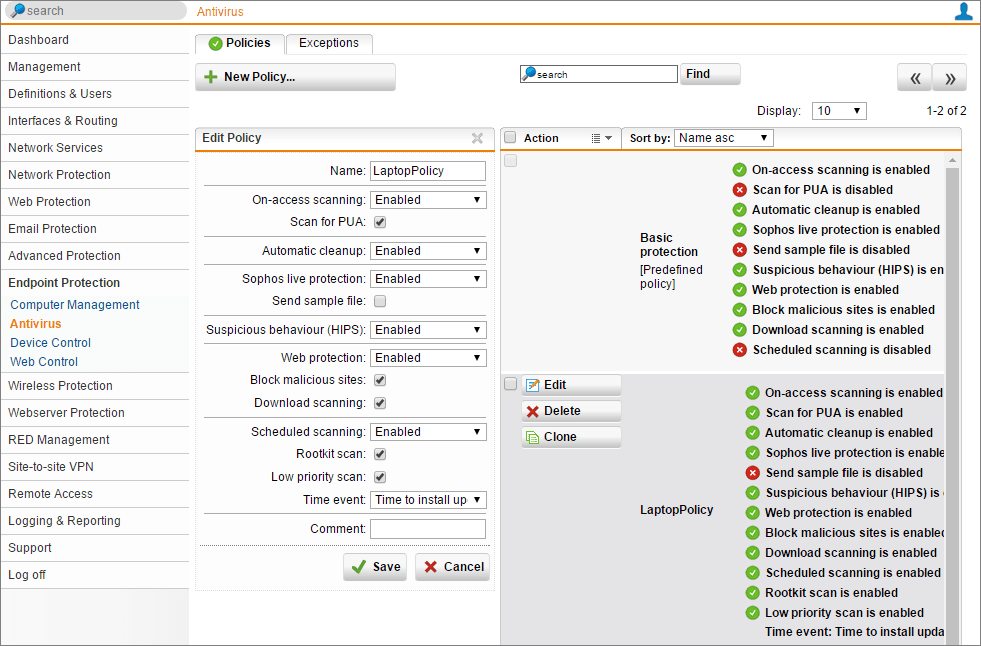Open Email Protection menu
Image resolution: width=981 pixels, height=646 pixels.
pyautogui.click(x=95, y=228)
